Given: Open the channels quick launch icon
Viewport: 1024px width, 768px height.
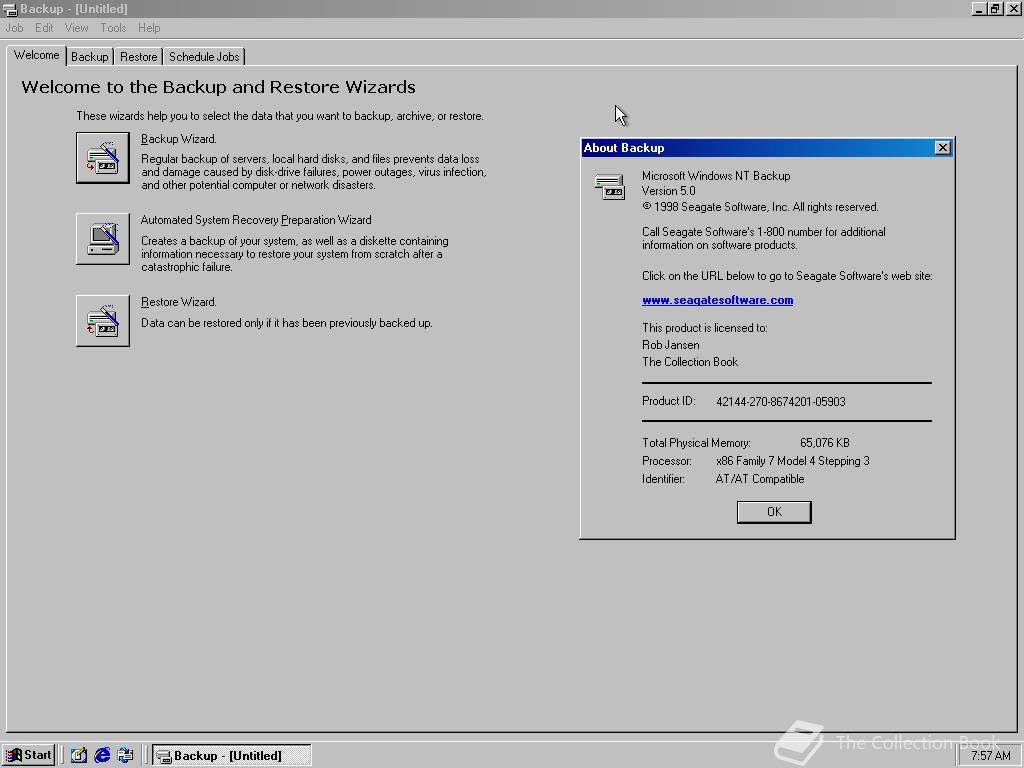Looking at the screenshot, I should point(125,755).
